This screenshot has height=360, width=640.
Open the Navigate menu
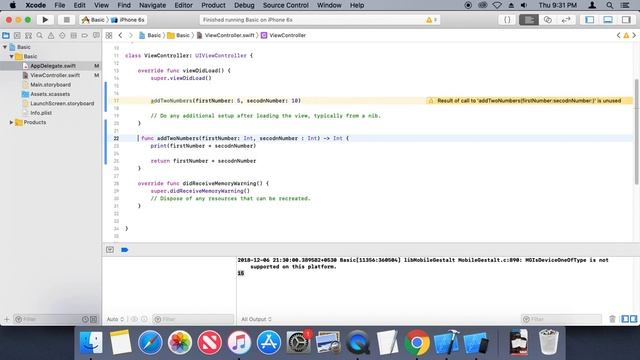click(x=152, y=5)
